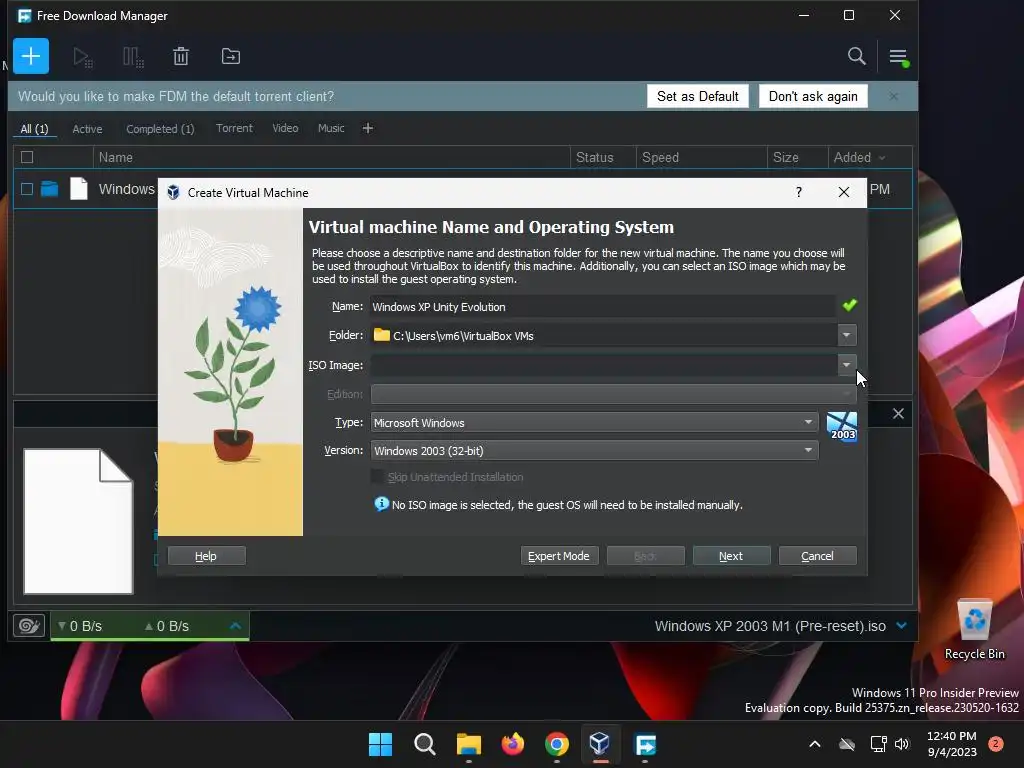This screenshot has width=1024, height=768.
Task: Open the Folder dropdown arrow in VirtualBox
Action: (x=846, y=335)
